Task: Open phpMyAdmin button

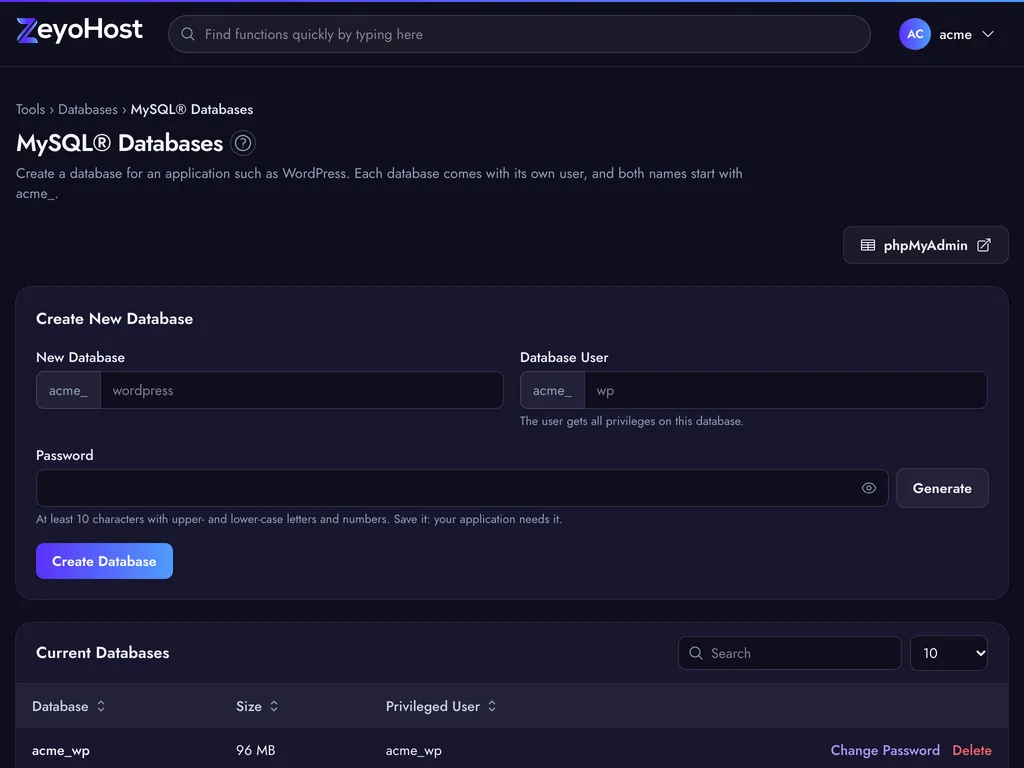Action: pyautogui.click(x=925, y=245)
